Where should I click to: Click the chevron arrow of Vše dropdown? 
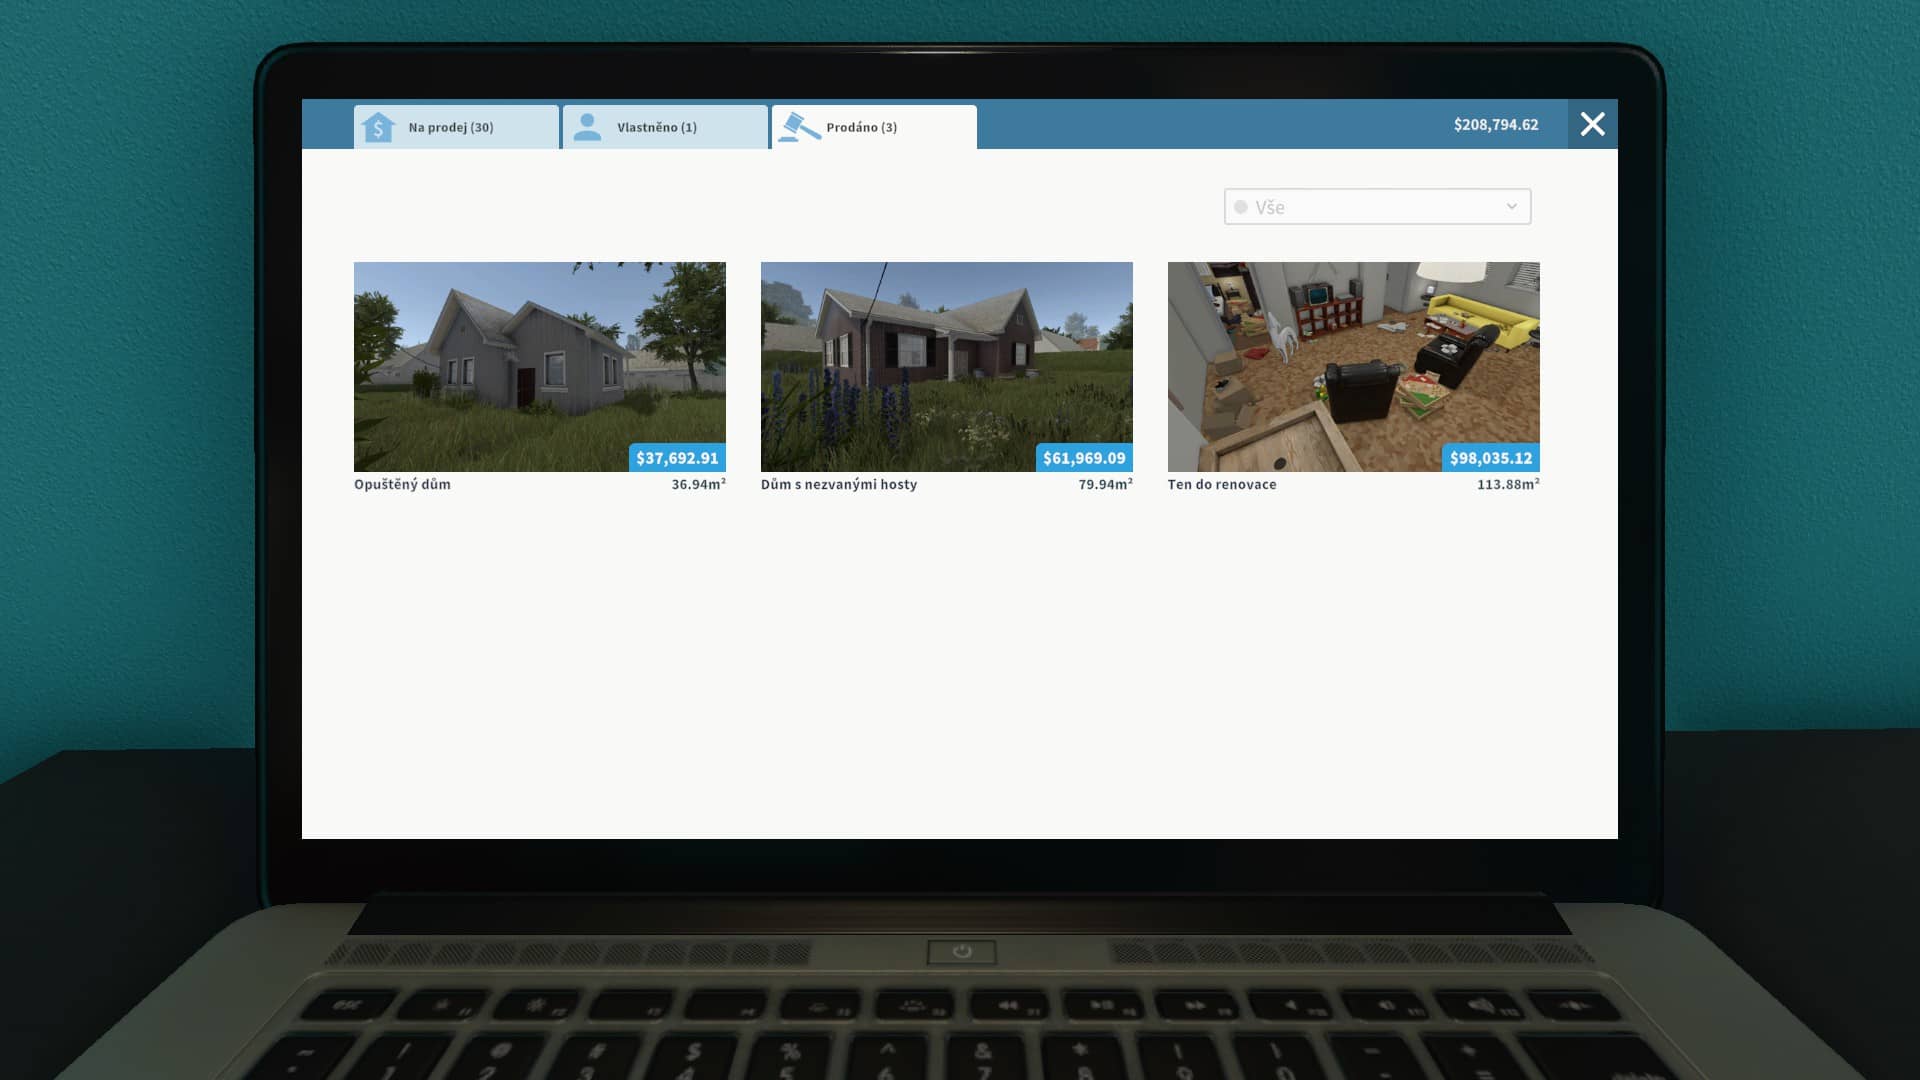pyautogui.click(x=1512, y=207)
